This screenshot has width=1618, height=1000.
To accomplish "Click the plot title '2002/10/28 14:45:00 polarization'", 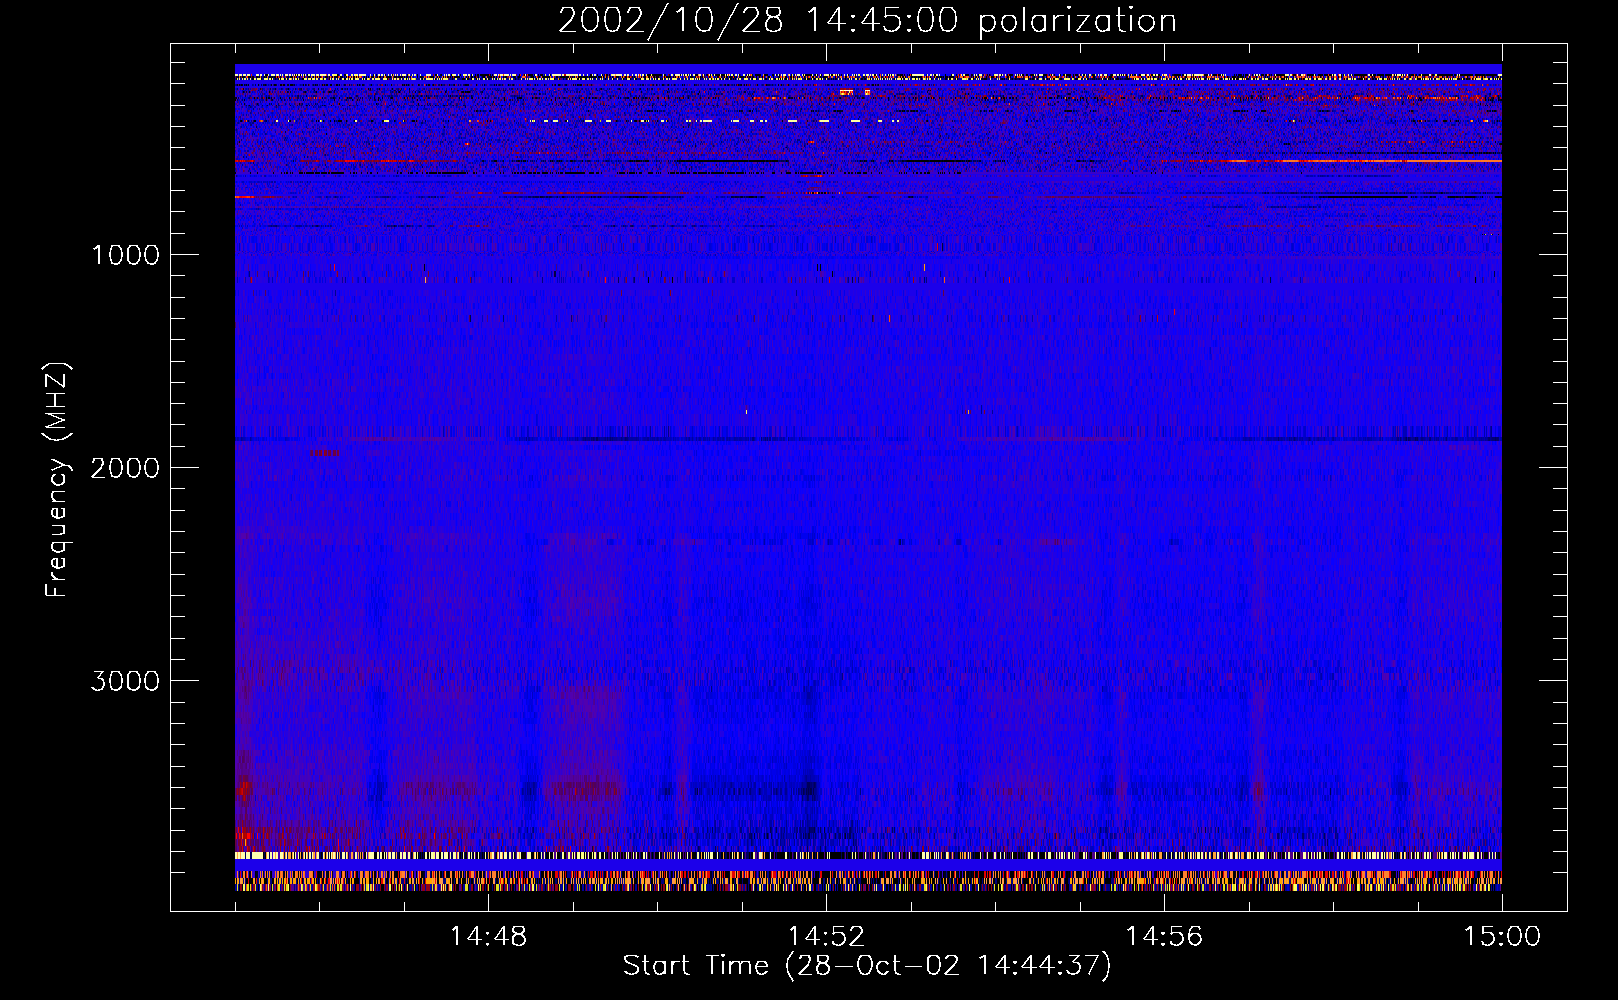I will [867, 21].
